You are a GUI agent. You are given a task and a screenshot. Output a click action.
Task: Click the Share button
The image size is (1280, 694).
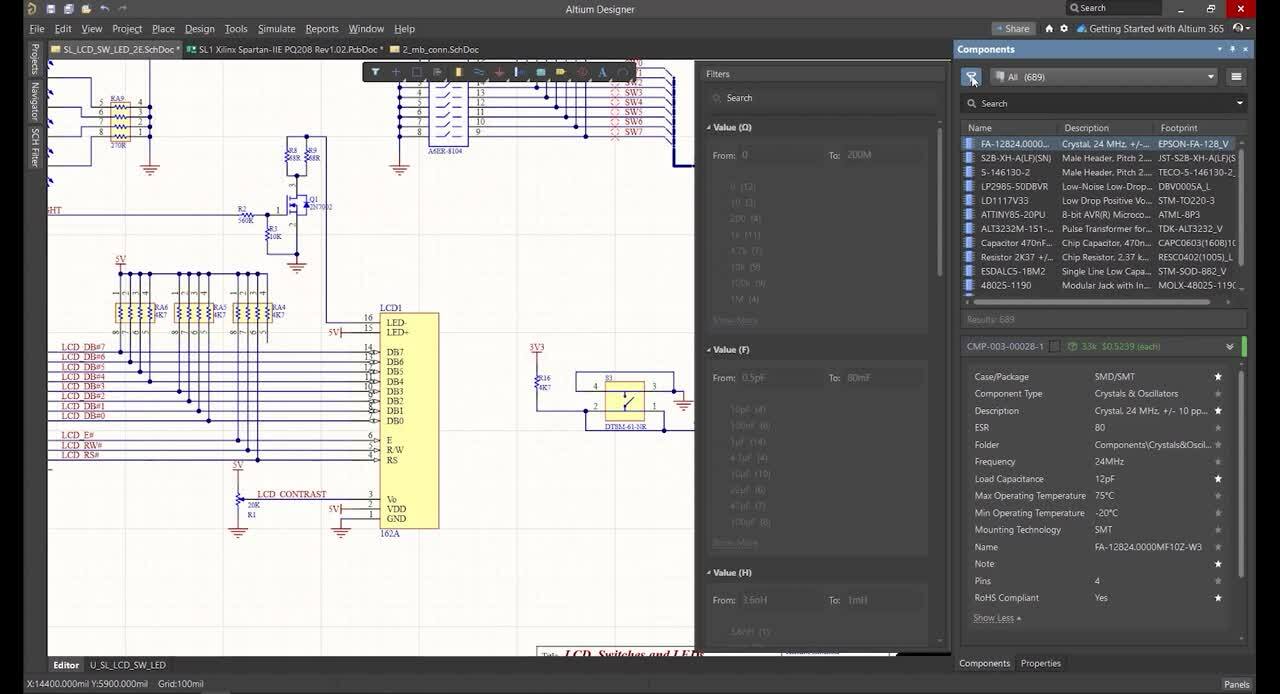coord(1012,29)
